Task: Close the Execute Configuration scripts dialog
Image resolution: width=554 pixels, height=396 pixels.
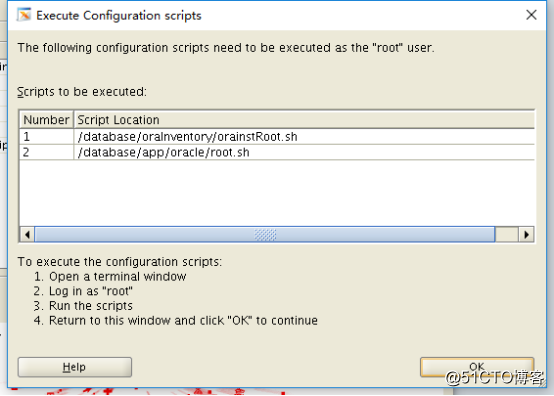Action: pos(531,15)
